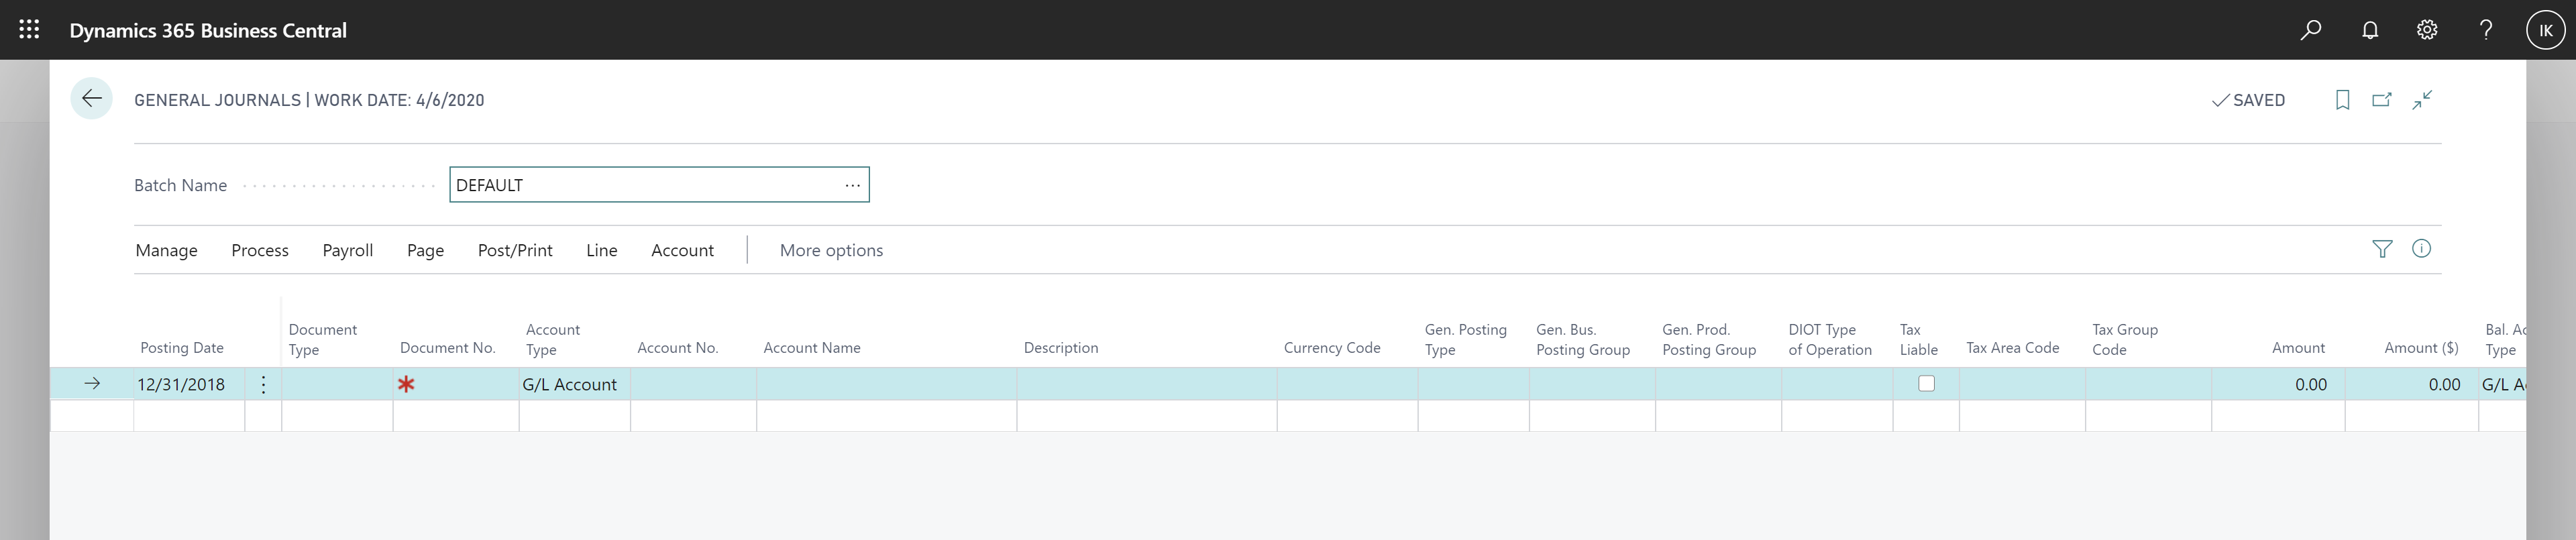Open the Process menu
Screen dimensions: 2576x540
[x=260, y=250]
